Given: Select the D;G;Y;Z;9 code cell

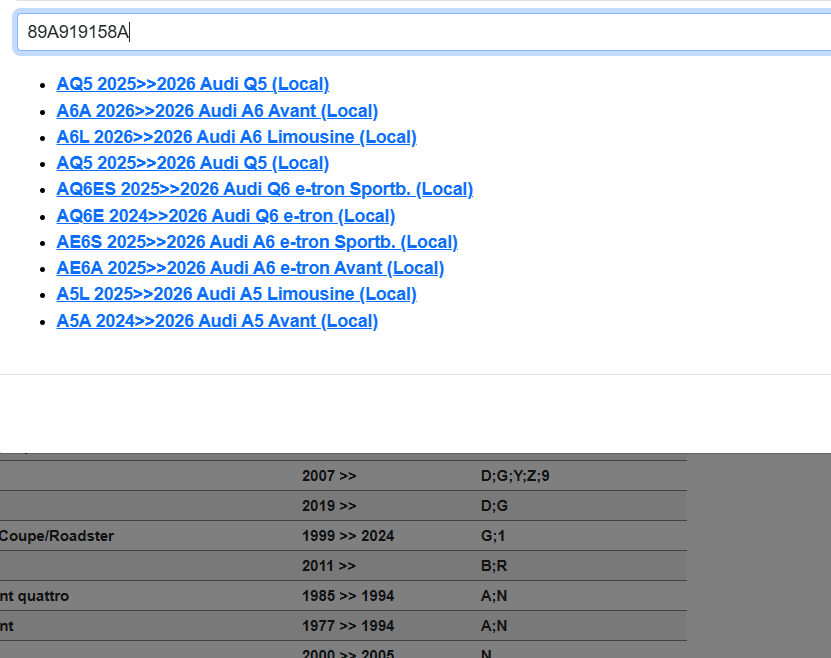Looking at the screenshot, I should pyautogui.click(x=515, y=476).
